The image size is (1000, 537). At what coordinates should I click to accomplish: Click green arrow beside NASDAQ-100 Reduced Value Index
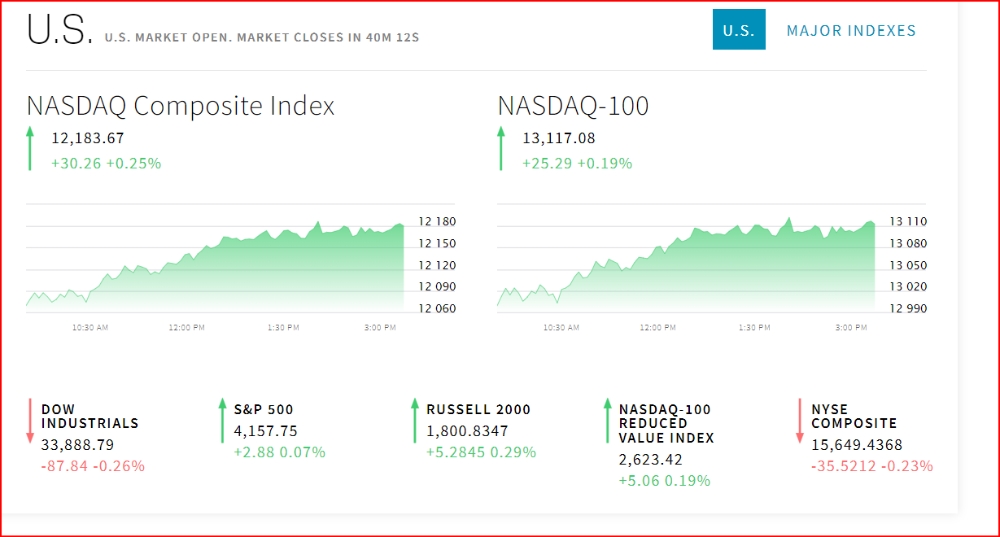[x=607, y=420]
